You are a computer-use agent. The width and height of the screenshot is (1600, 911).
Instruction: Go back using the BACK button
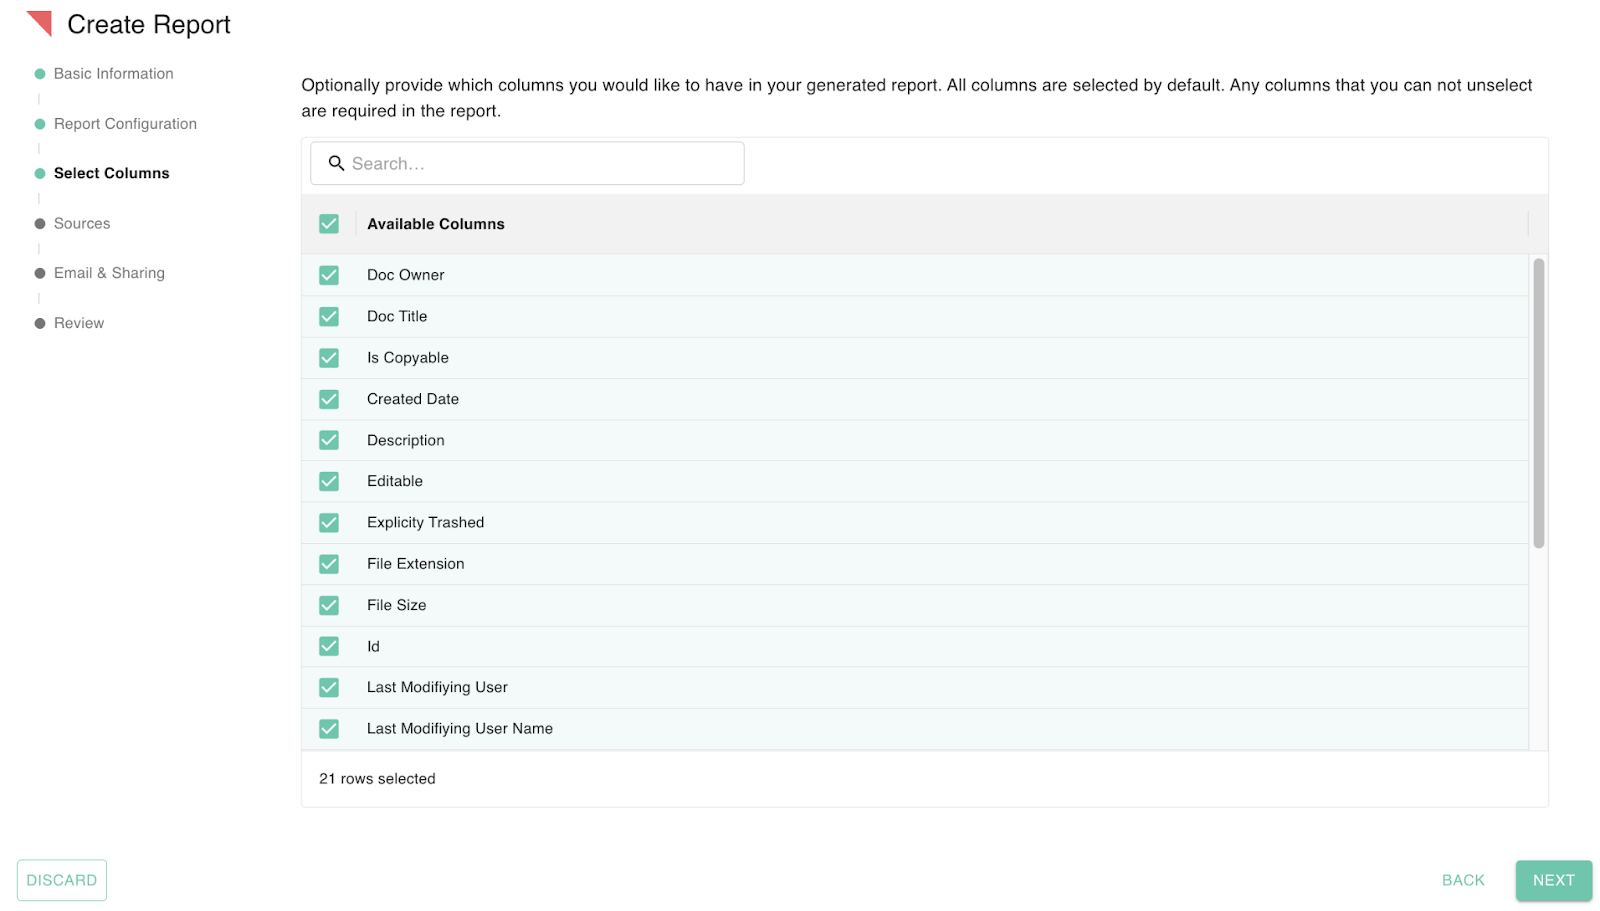1462,880
